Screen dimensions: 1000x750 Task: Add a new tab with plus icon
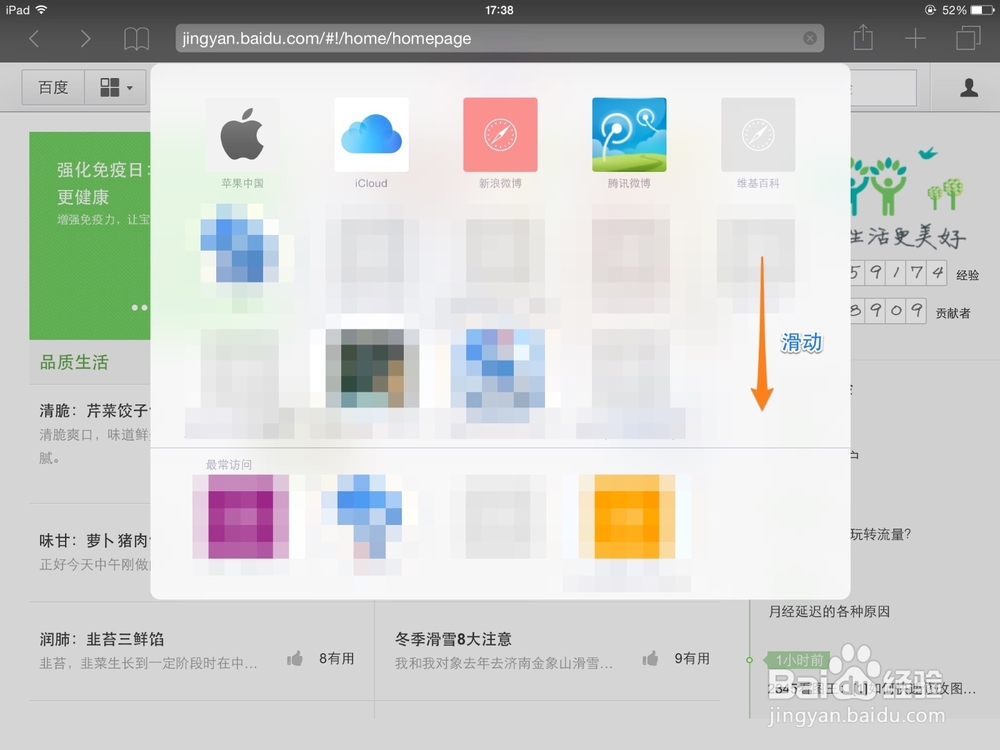[x=915, y=38]
